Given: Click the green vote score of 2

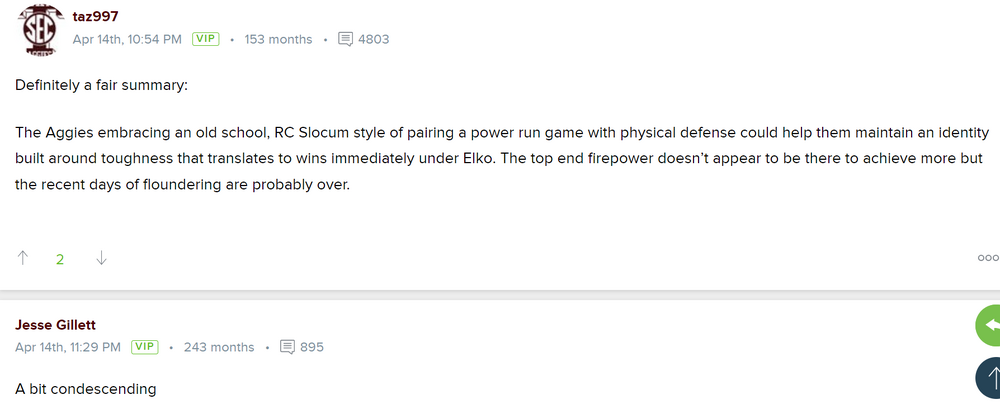Looking at the screenshot, I should [x=60, y=259].
